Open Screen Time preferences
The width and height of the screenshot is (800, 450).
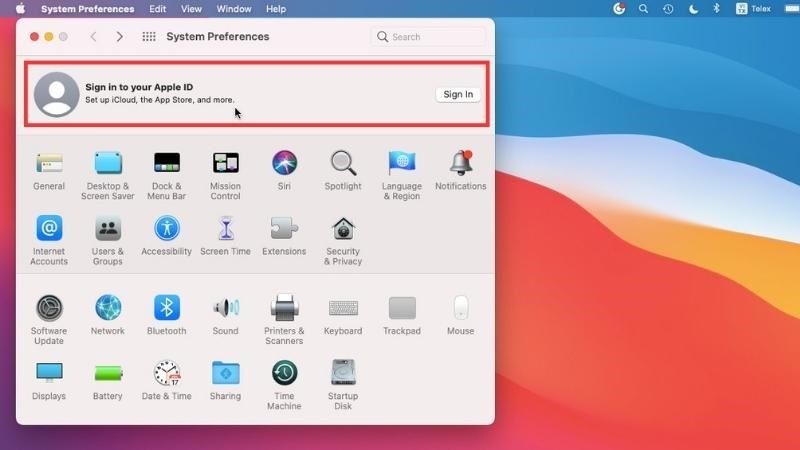point(226,236)
